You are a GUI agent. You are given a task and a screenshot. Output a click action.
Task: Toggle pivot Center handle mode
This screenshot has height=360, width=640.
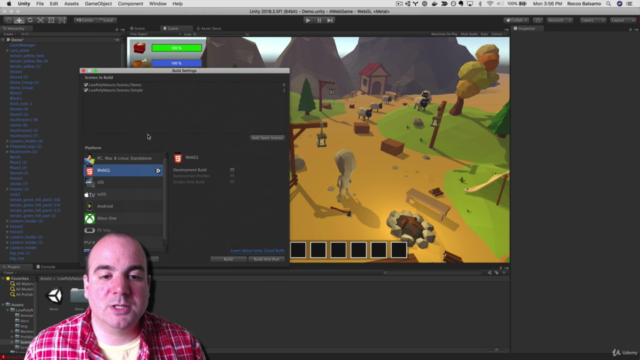(x=84, y=20)
